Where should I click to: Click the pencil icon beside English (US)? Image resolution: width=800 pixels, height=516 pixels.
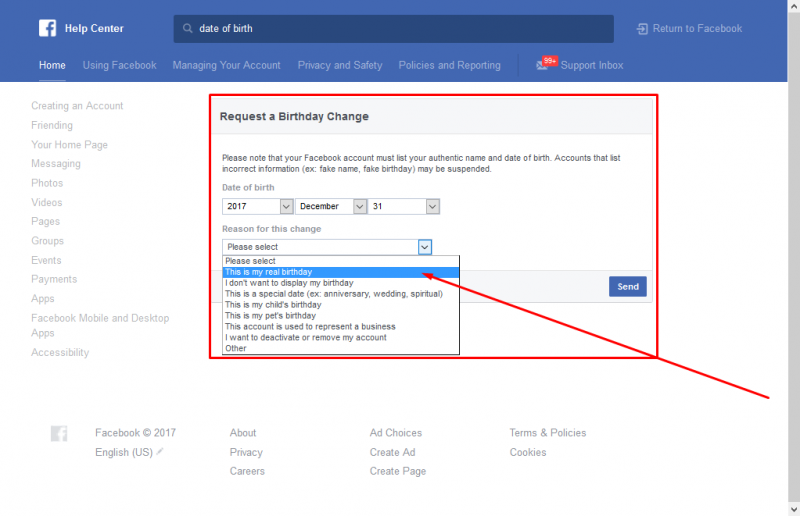(160, 452)
